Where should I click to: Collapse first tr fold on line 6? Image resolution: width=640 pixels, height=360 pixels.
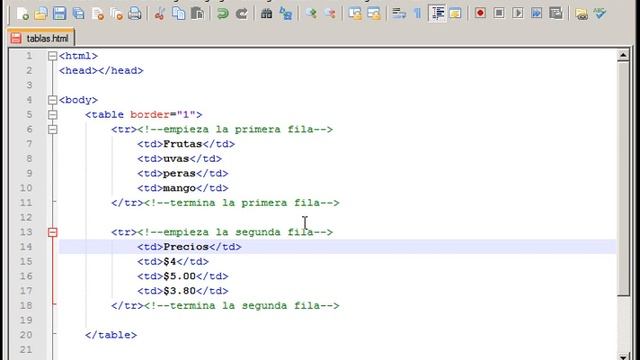click(53, 129)
